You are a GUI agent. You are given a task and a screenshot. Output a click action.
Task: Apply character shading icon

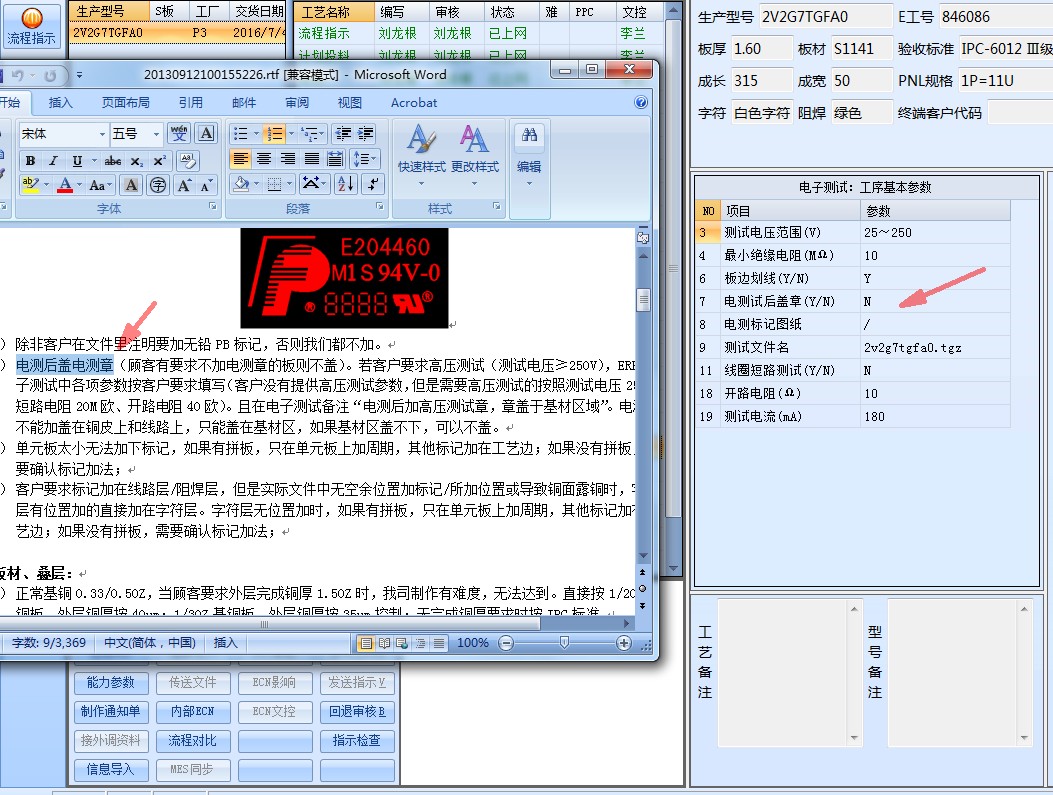point(132,185)
